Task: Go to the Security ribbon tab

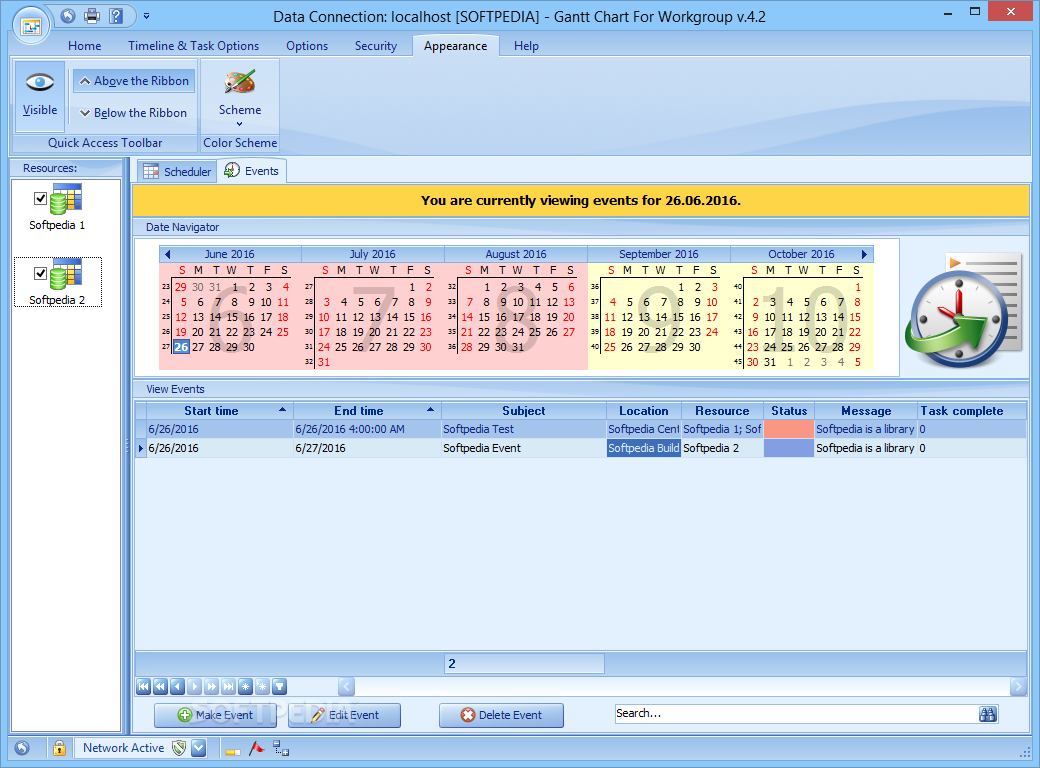Action: point(375,46)
